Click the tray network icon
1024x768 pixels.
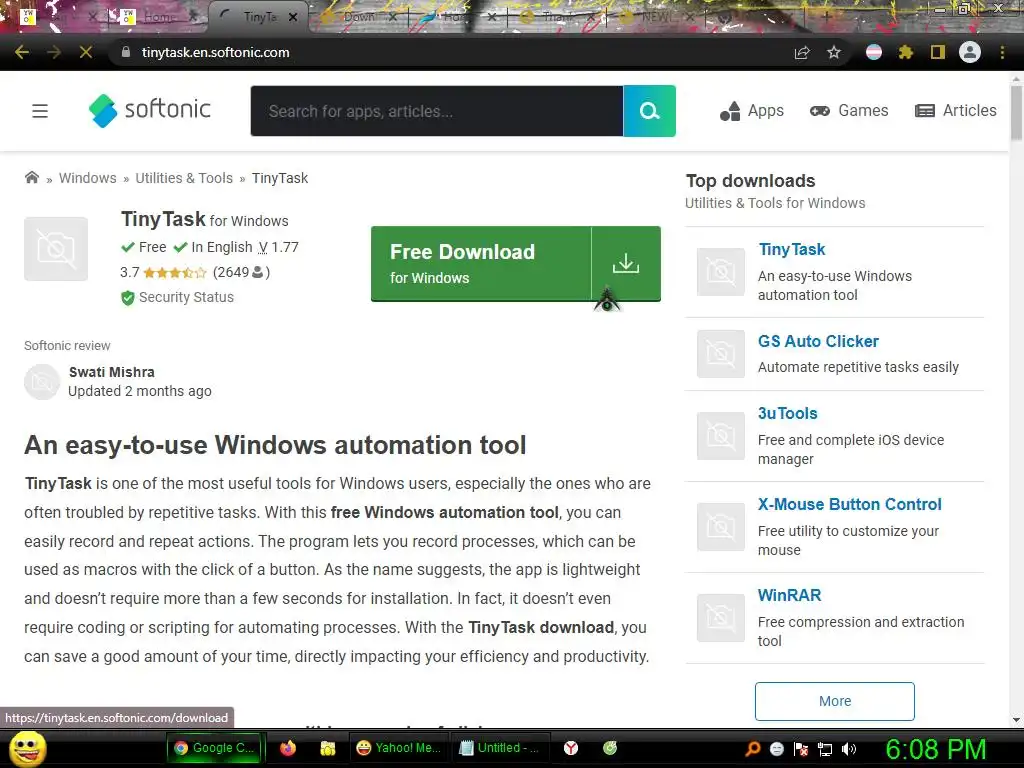(825, 749)
